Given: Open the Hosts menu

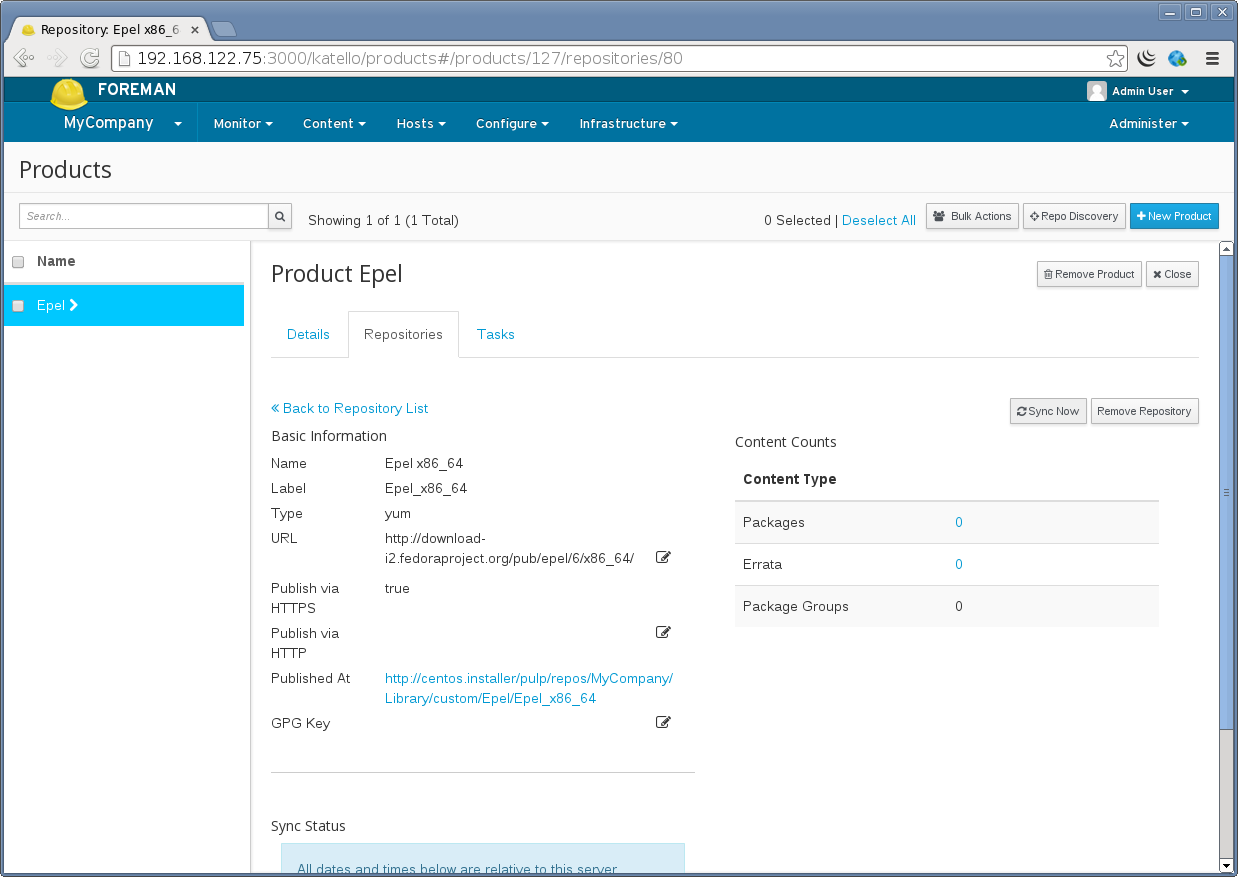Looking at the screenshot, I should (x=421, y=124).
